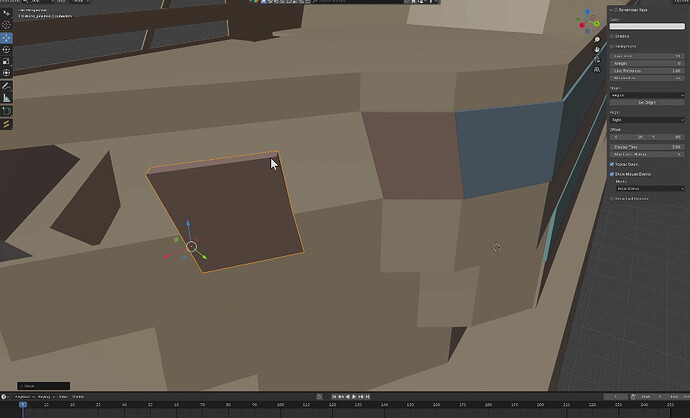Disable Show Mouse Events checkbox

(x=612, y=174)
